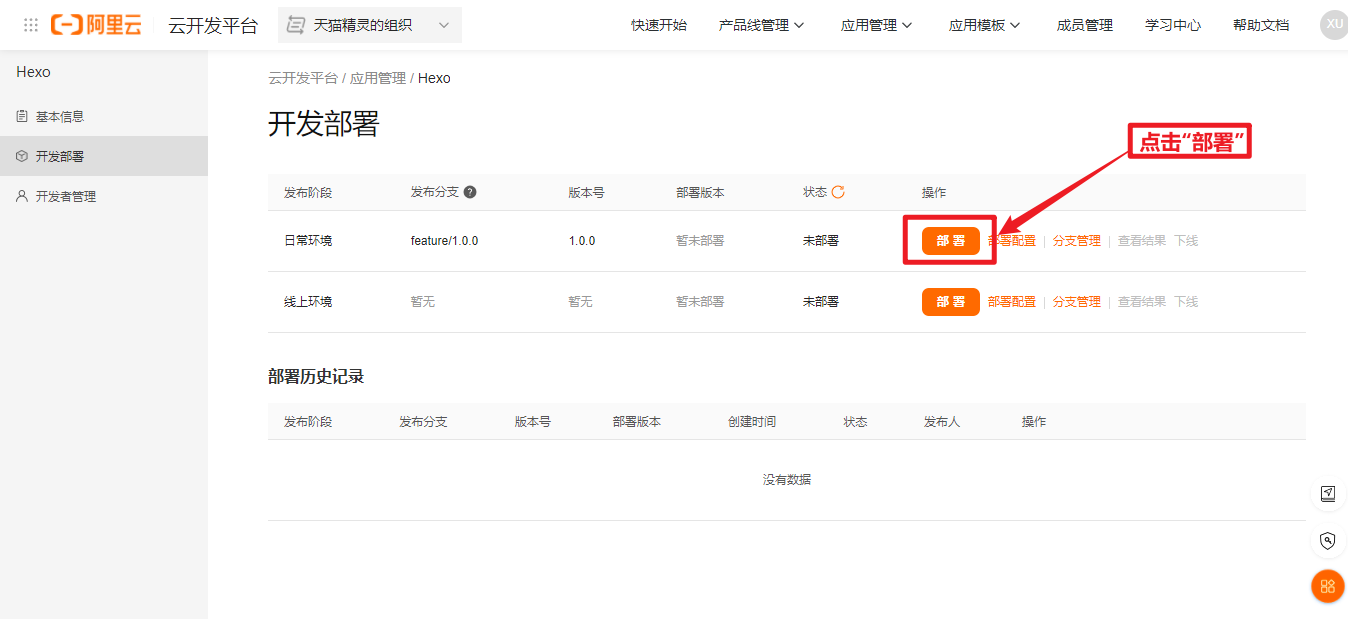Image resolution: width=1348 pixels, height=619 pixels.
Task: Click the 部署 button for 线上环境
Action: click(x=951, y=302)
